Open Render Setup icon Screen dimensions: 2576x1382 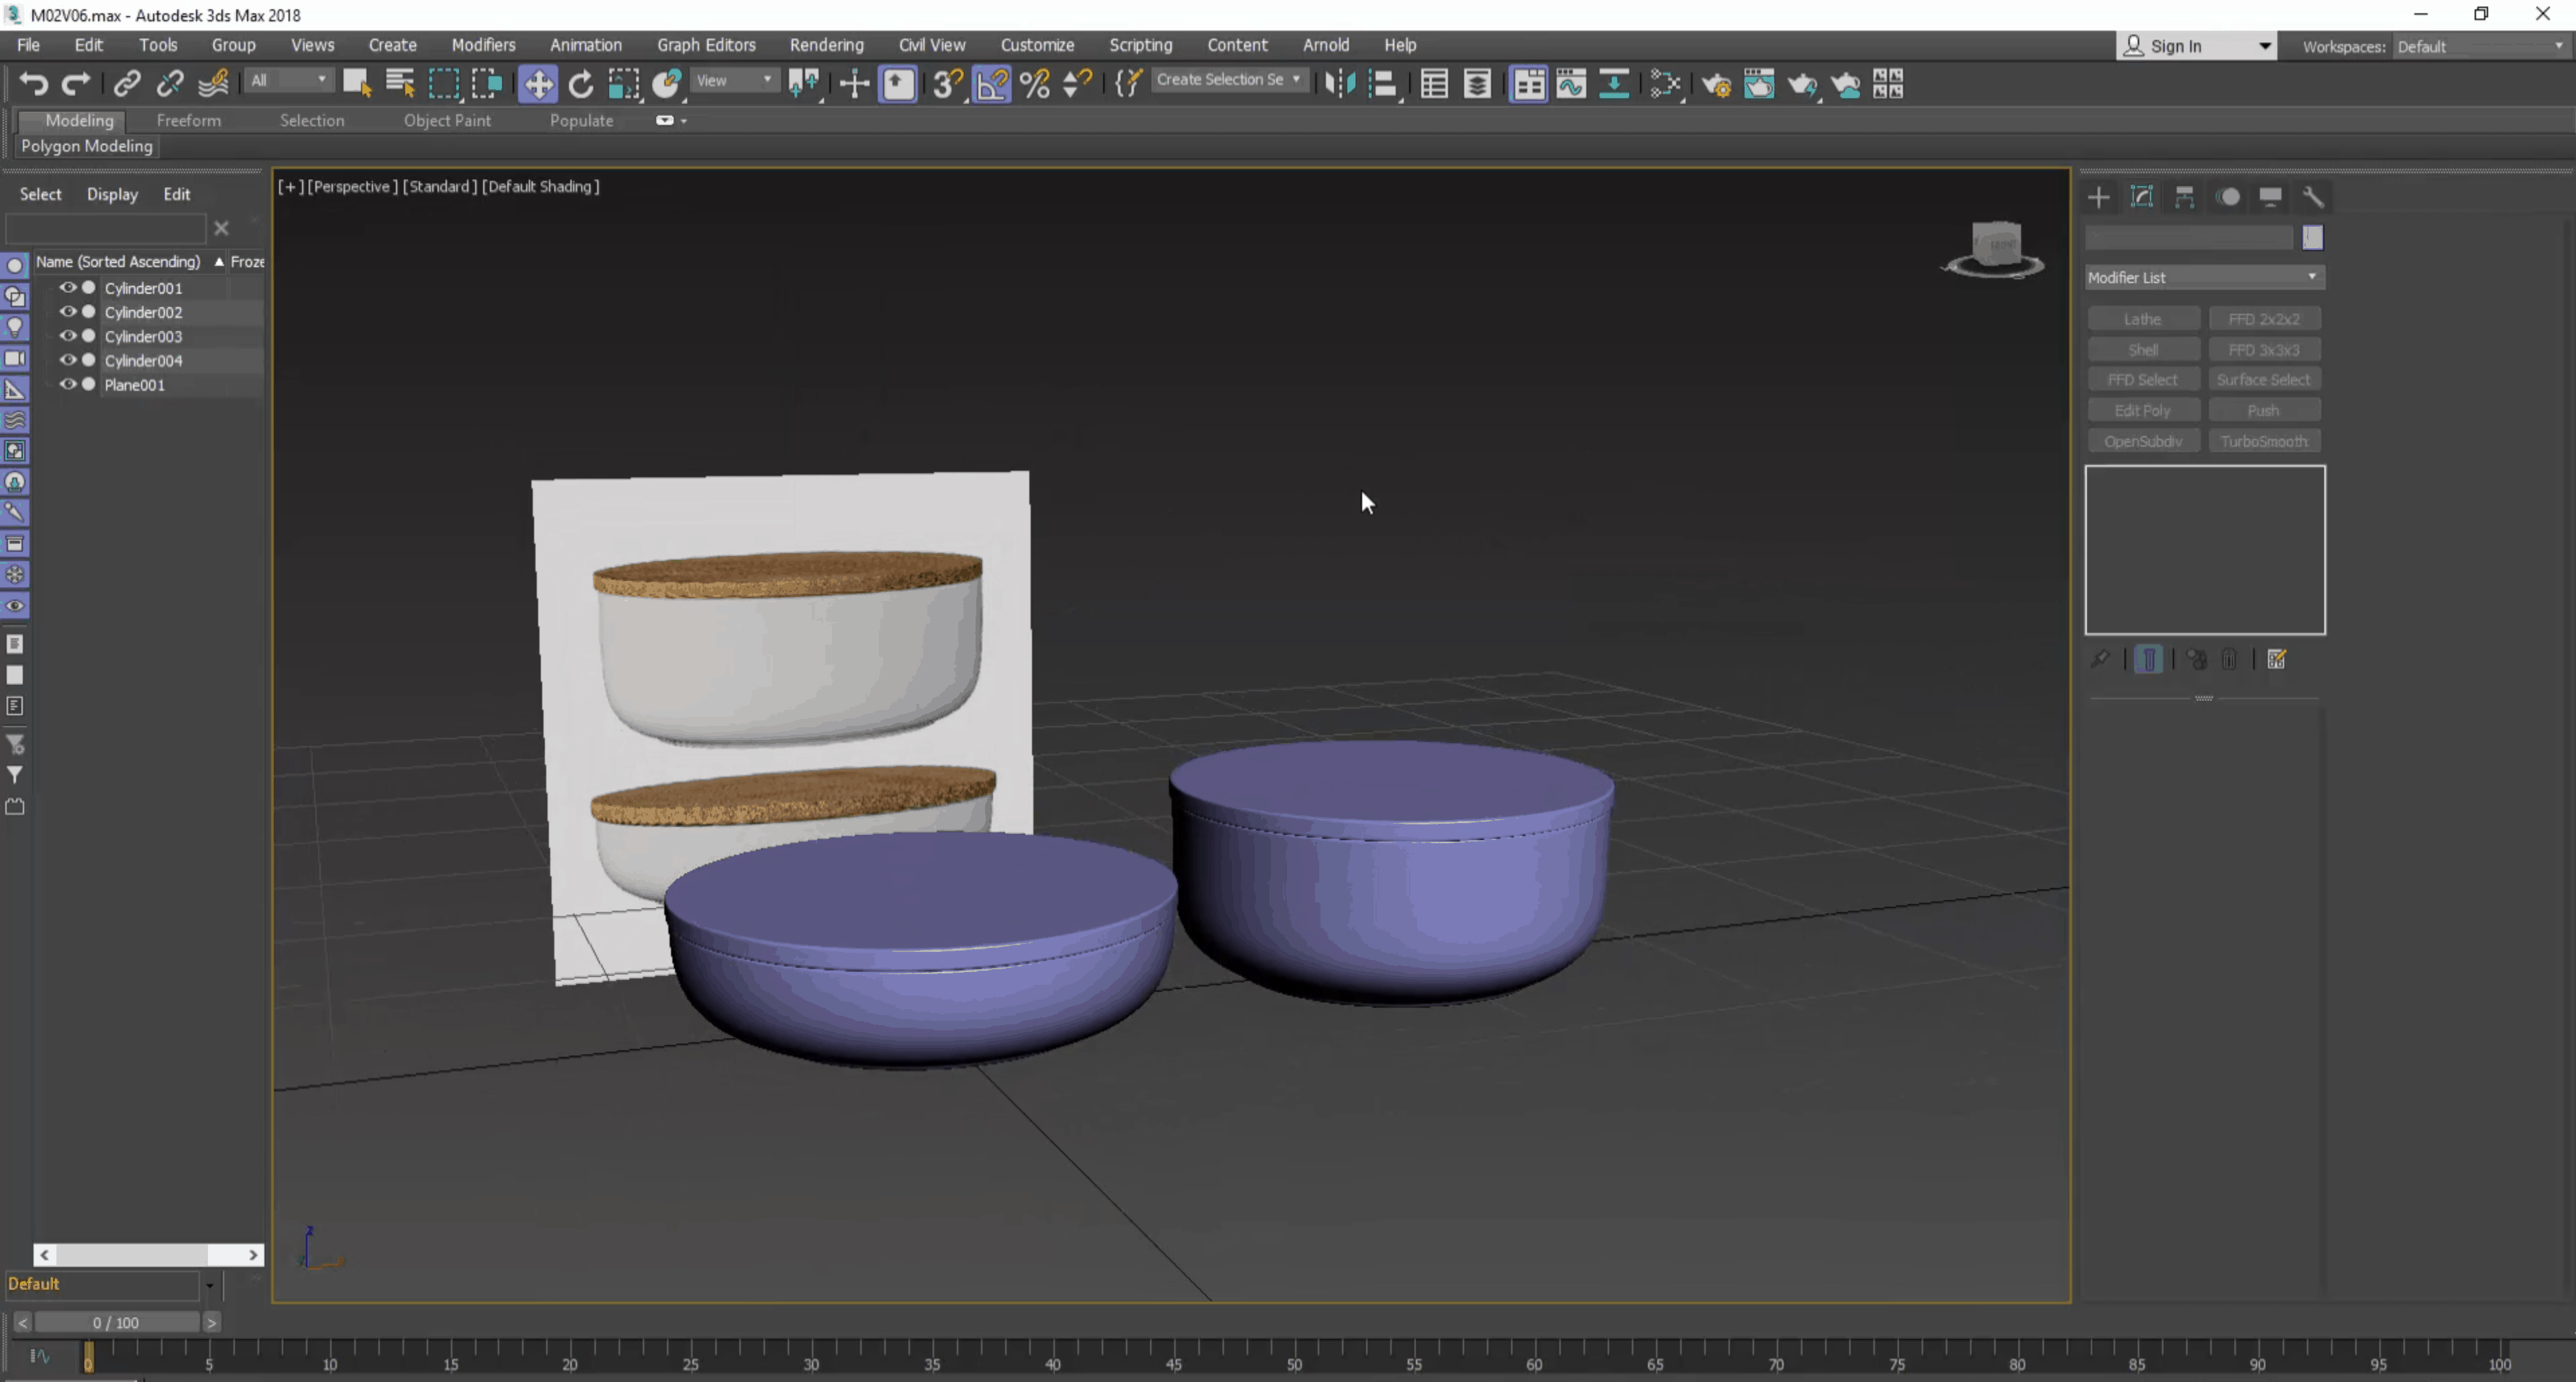click(1716, 84)
